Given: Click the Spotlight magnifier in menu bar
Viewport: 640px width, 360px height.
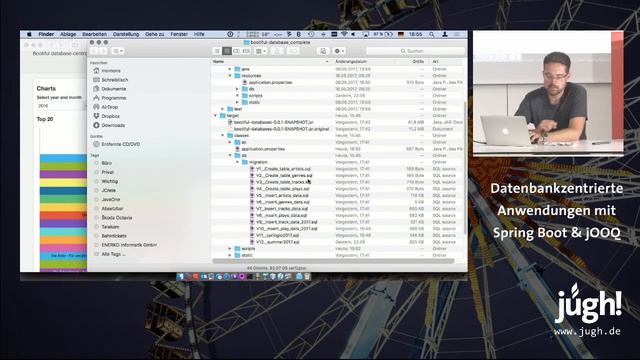Looking at the screenshot, I should tap(431, 34).
